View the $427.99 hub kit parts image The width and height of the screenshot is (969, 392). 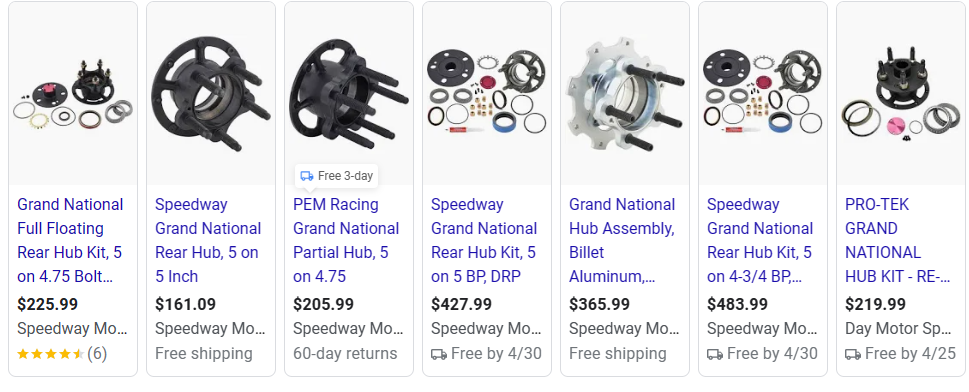[x=486, y=93]
